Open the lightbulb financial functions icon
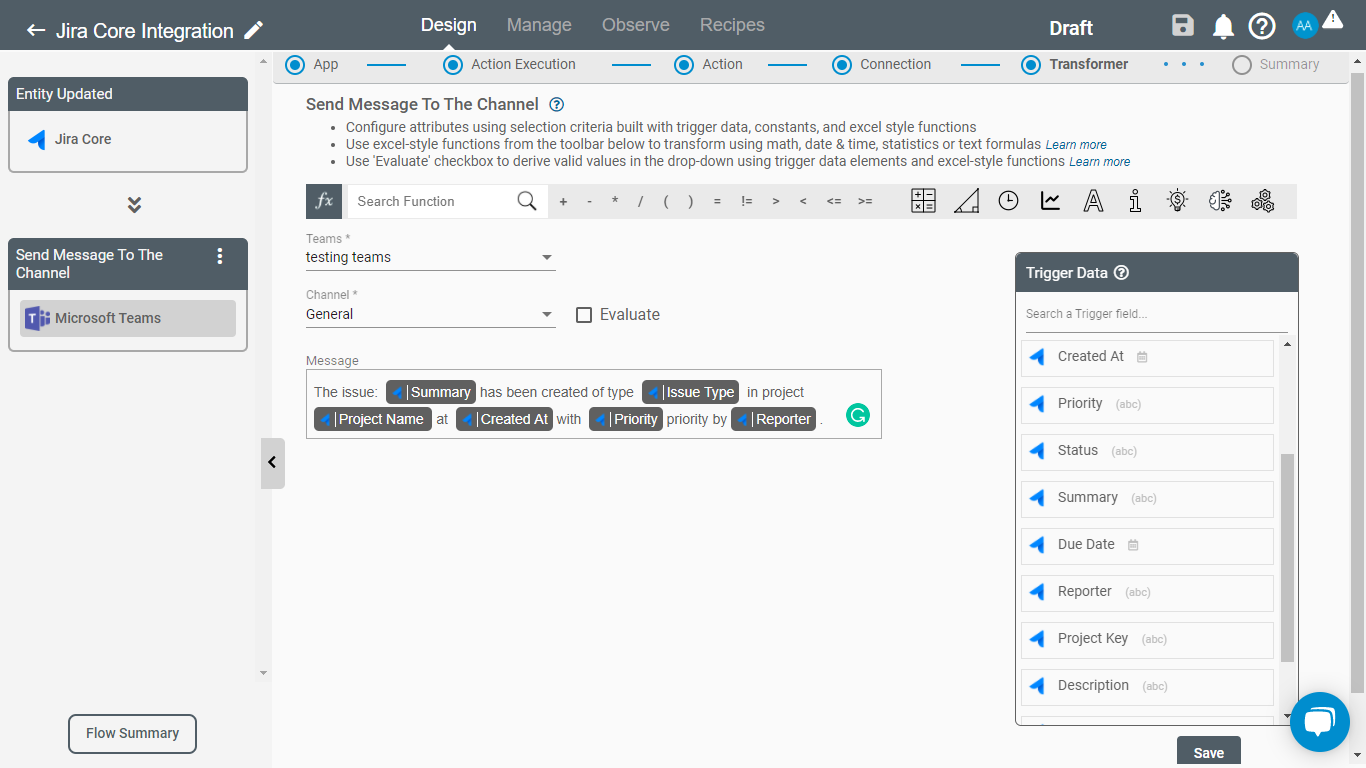Viewport: 1366px width, 768px height. pyautogui.click(x=1177, y=201)
